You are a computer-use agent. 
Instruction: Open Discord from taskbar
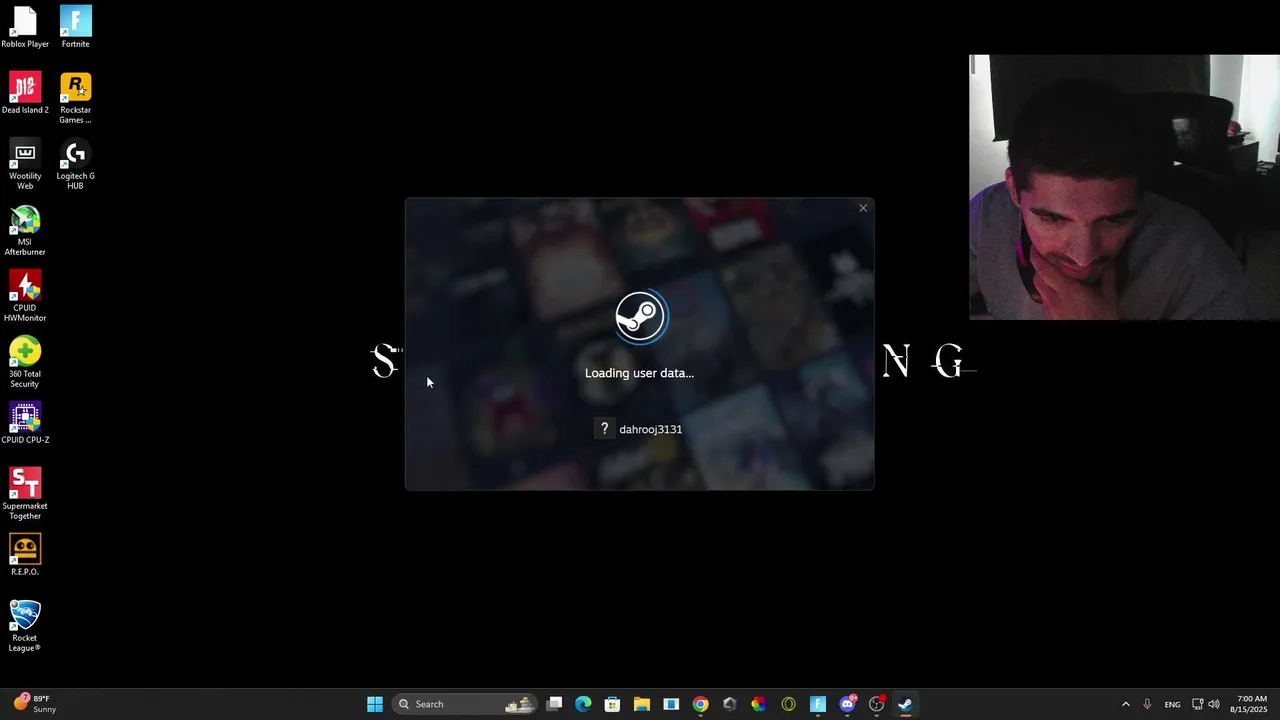(848, 704)
